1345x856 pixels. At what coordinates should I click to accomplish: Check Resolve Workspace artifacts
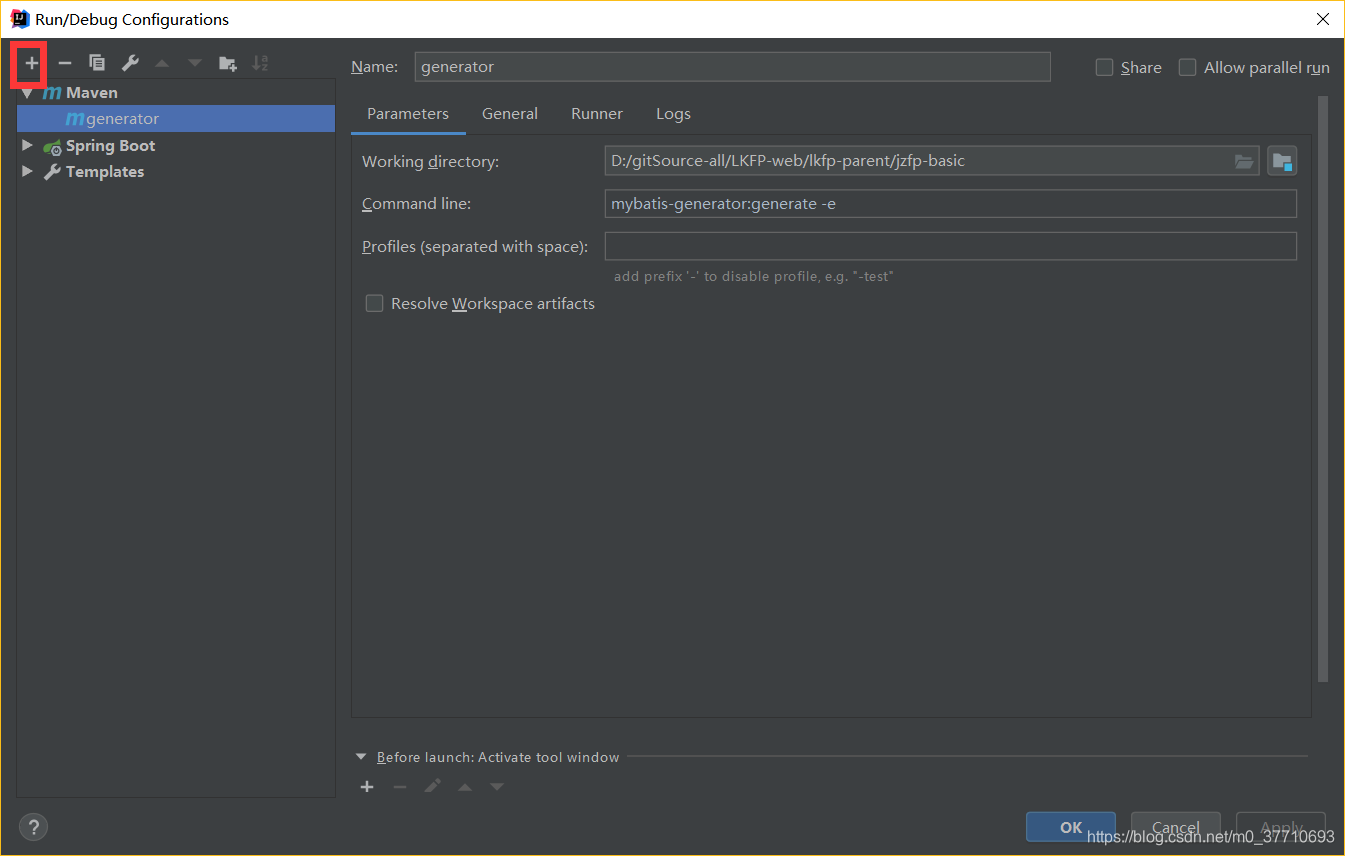(374, 303)
